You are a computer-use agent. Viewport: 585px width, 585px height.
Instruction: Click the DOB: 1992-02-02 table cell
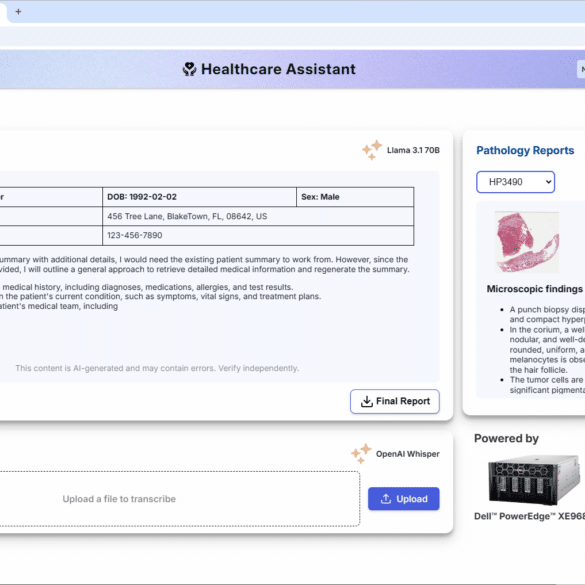coord(199,197)
